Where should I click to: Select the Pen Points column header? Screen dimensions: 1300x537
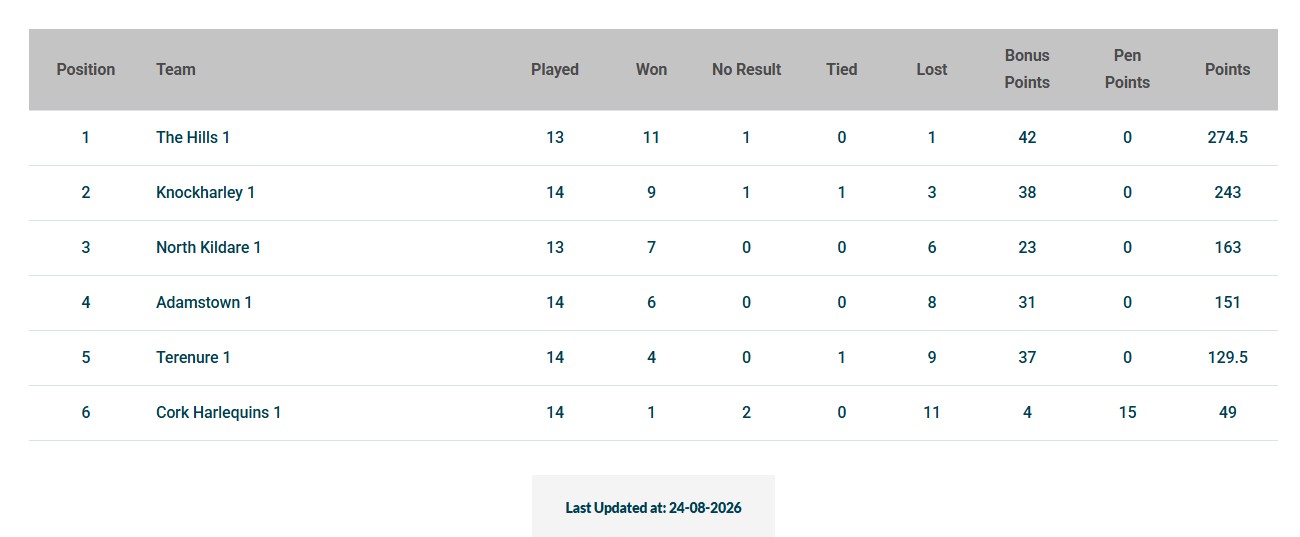pos(1127,69)
